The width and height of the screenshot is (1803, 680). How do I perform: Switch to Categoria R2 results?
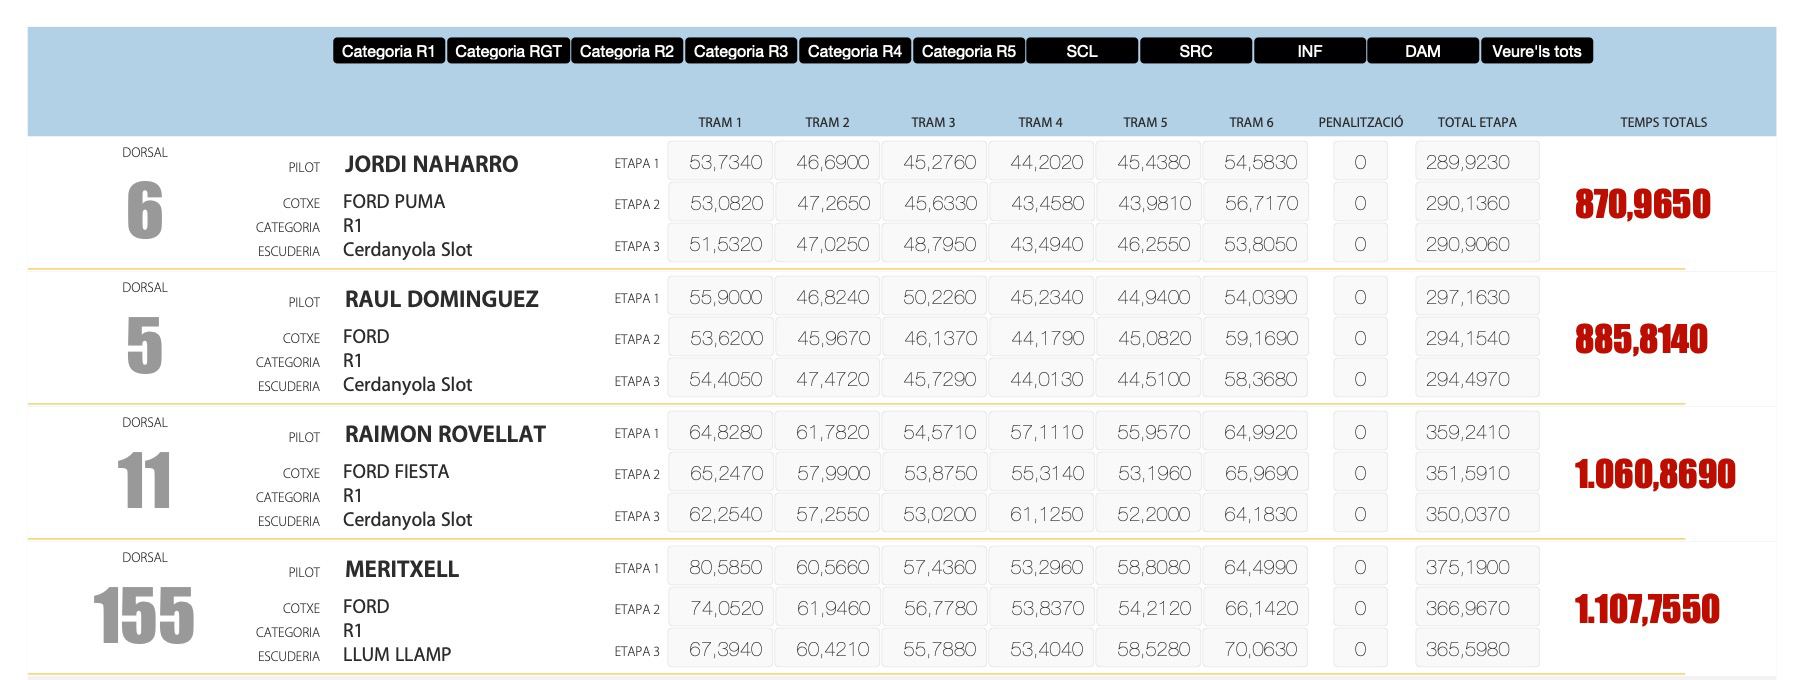coord(627,51)
